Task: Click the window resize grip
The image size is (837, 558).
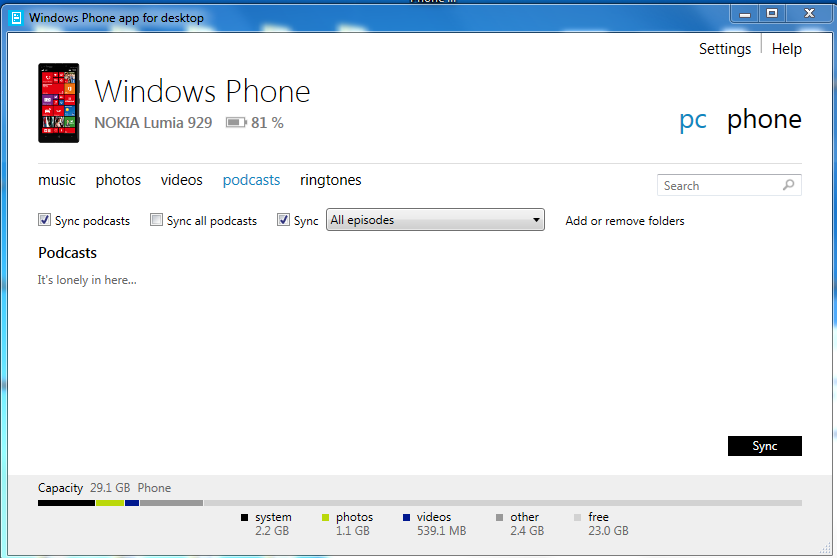Action: tap(825, 548)
